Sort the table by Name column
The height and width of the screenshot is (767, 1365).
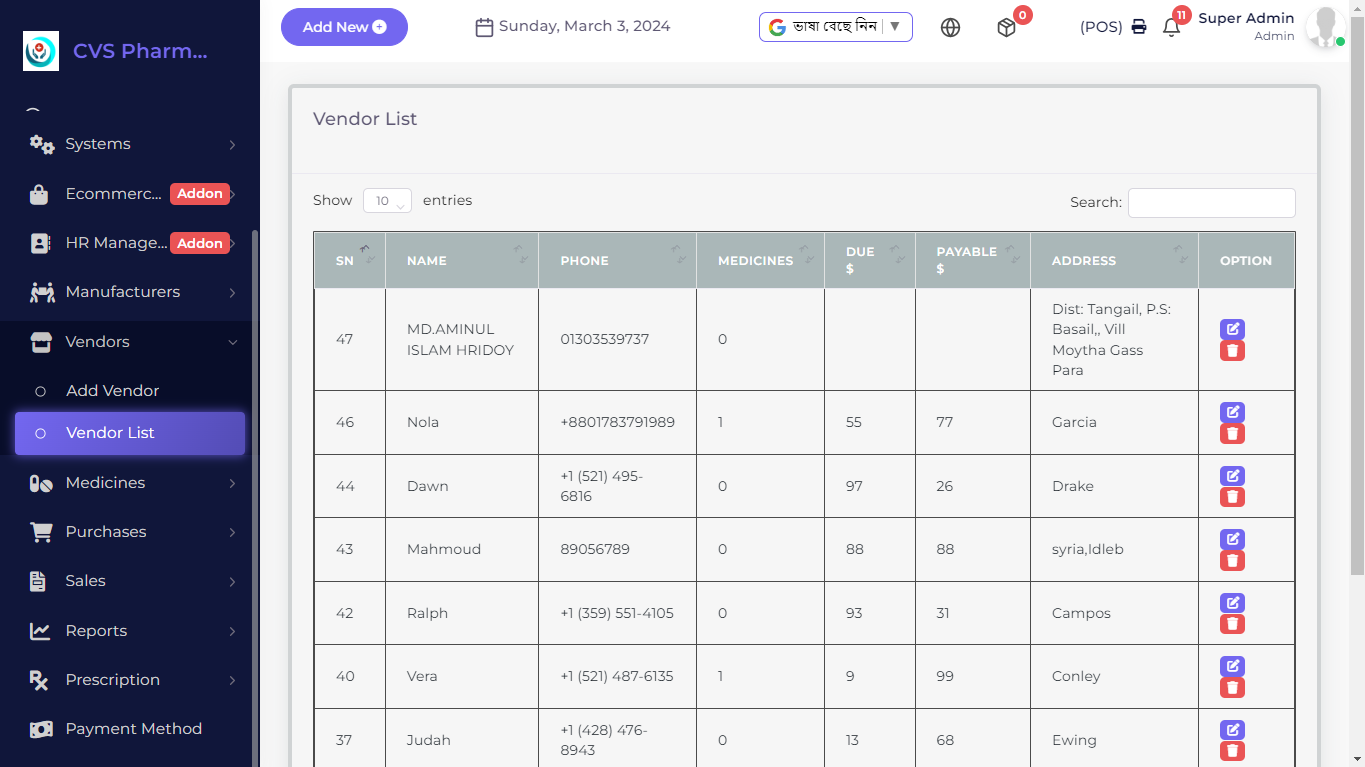pyautogui.click(x=462, y=260)
